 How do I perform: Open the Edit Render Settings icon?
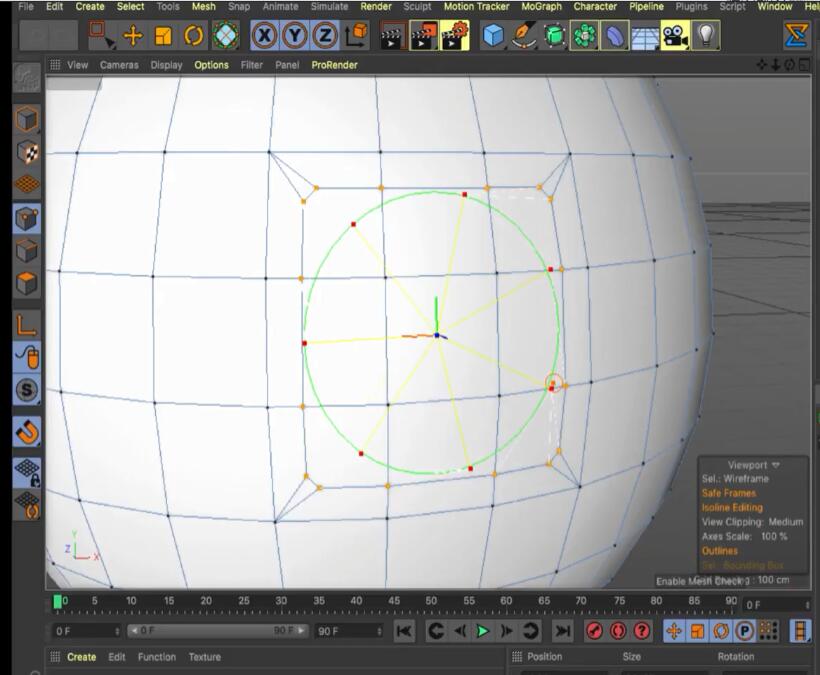point(455,36)
